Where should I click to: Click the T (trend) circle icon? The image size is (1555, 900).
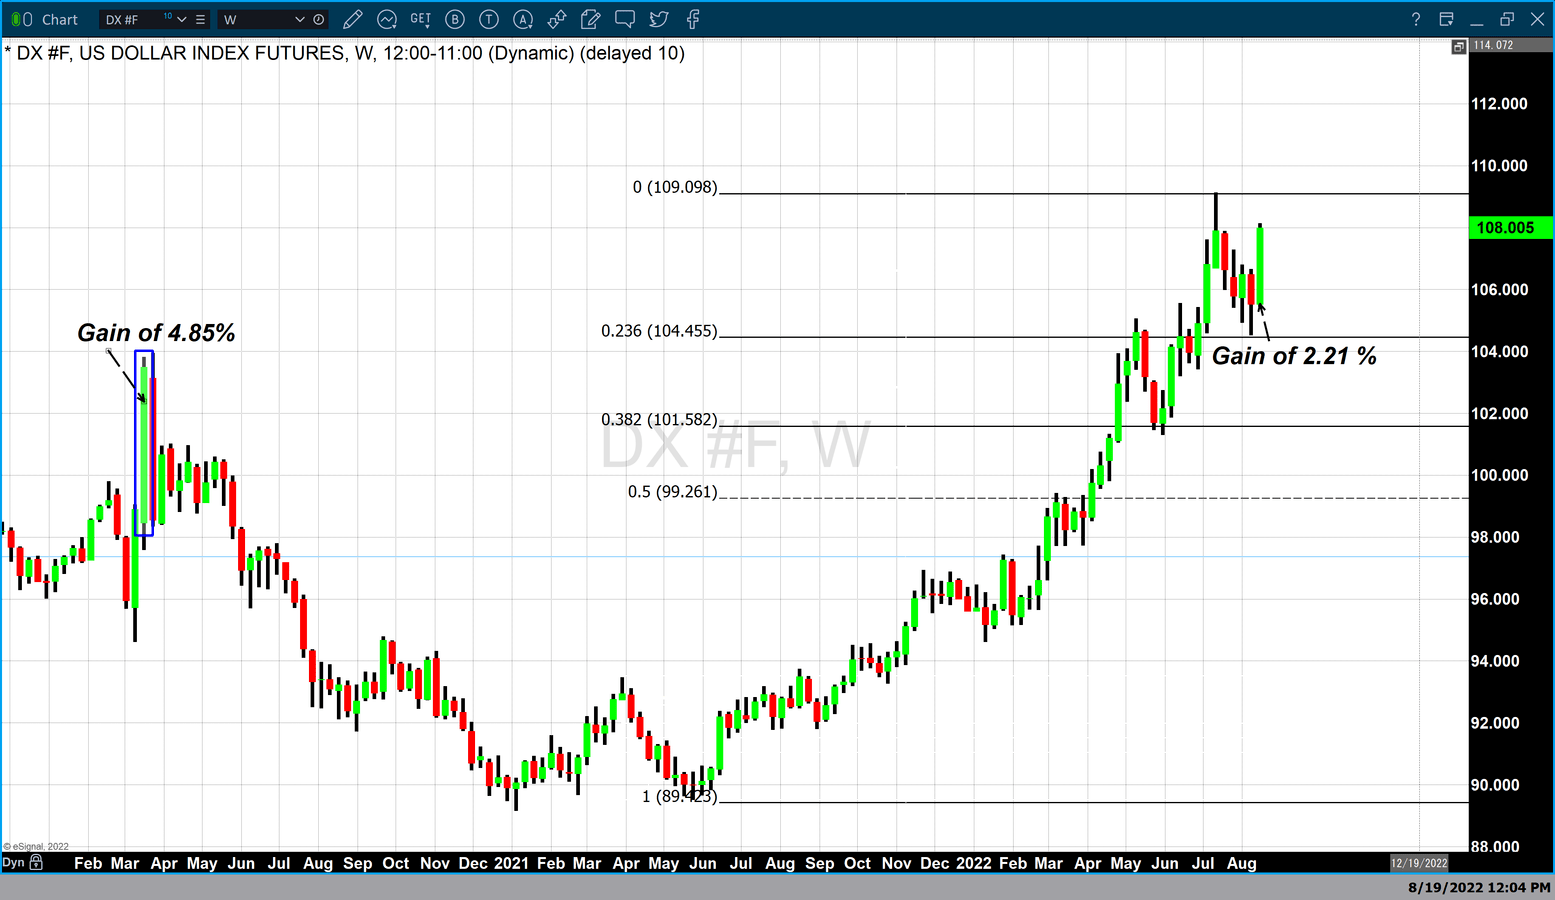489,19
